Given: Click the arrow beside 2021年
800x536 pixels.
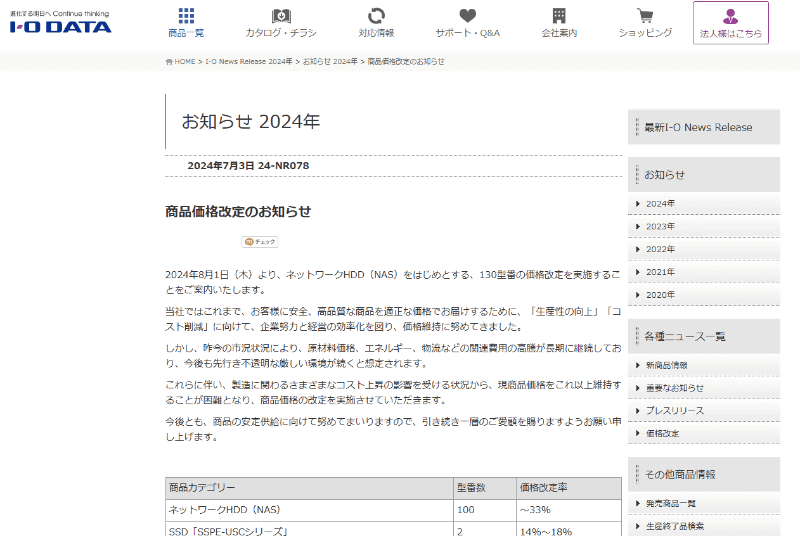Looking at the screenshot, I should click(638, 272).
